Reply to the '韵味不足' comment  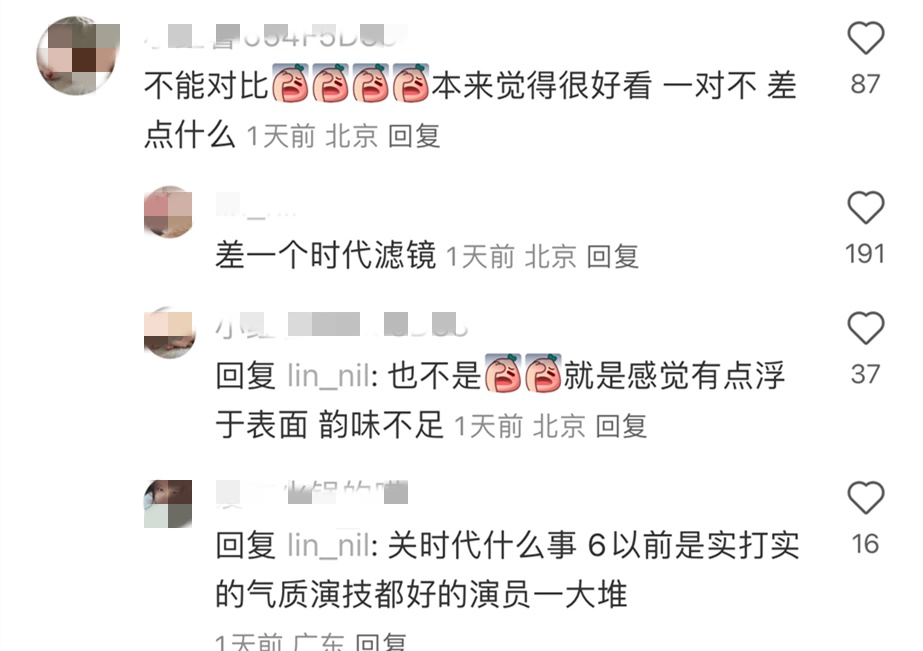[x=621, y=426]
